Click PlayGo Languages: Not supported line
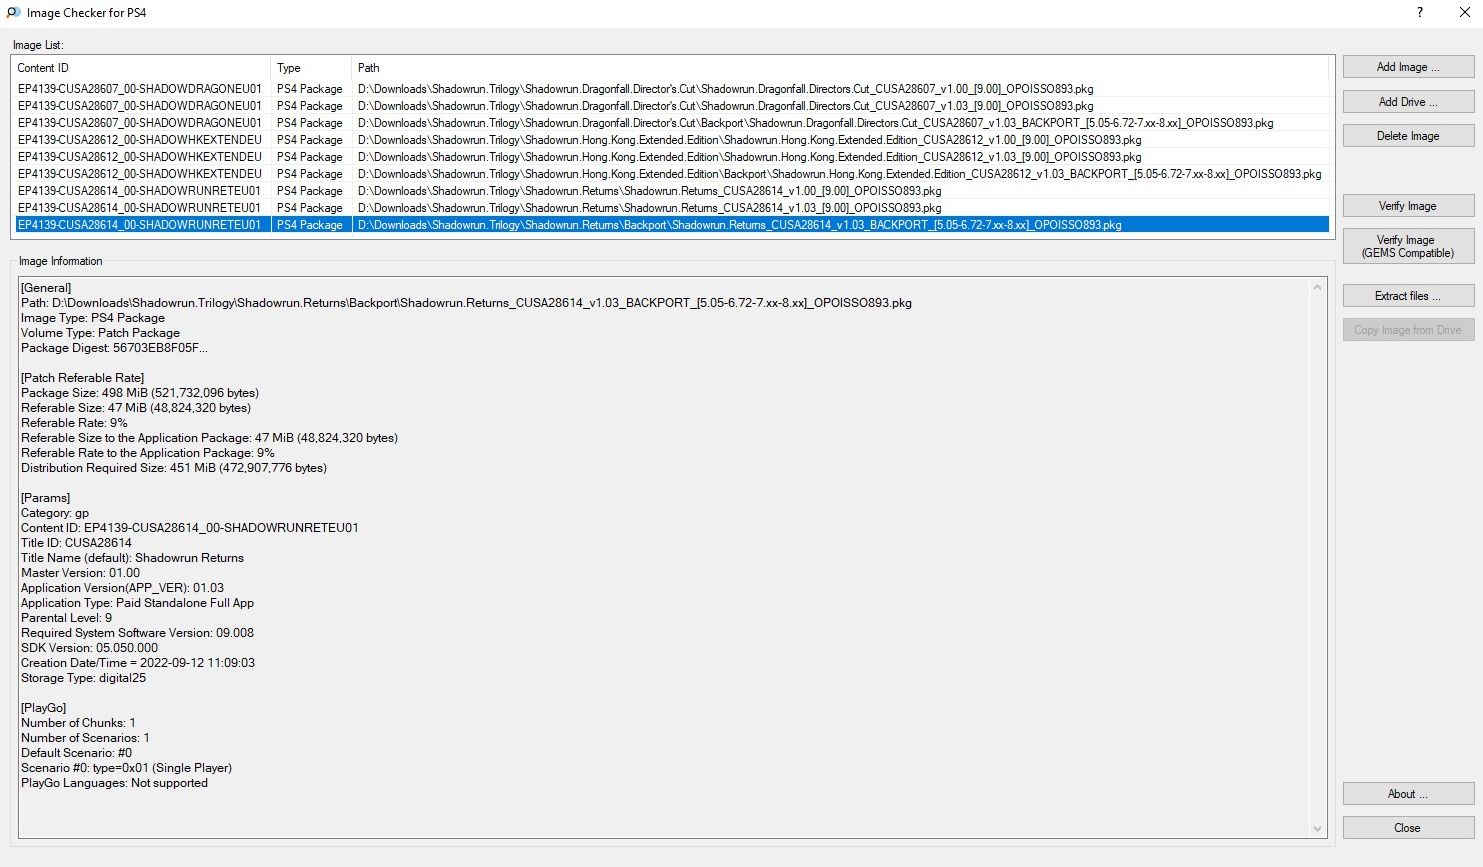Screen dimensions: 1483x867 click(x=114, y=783)
